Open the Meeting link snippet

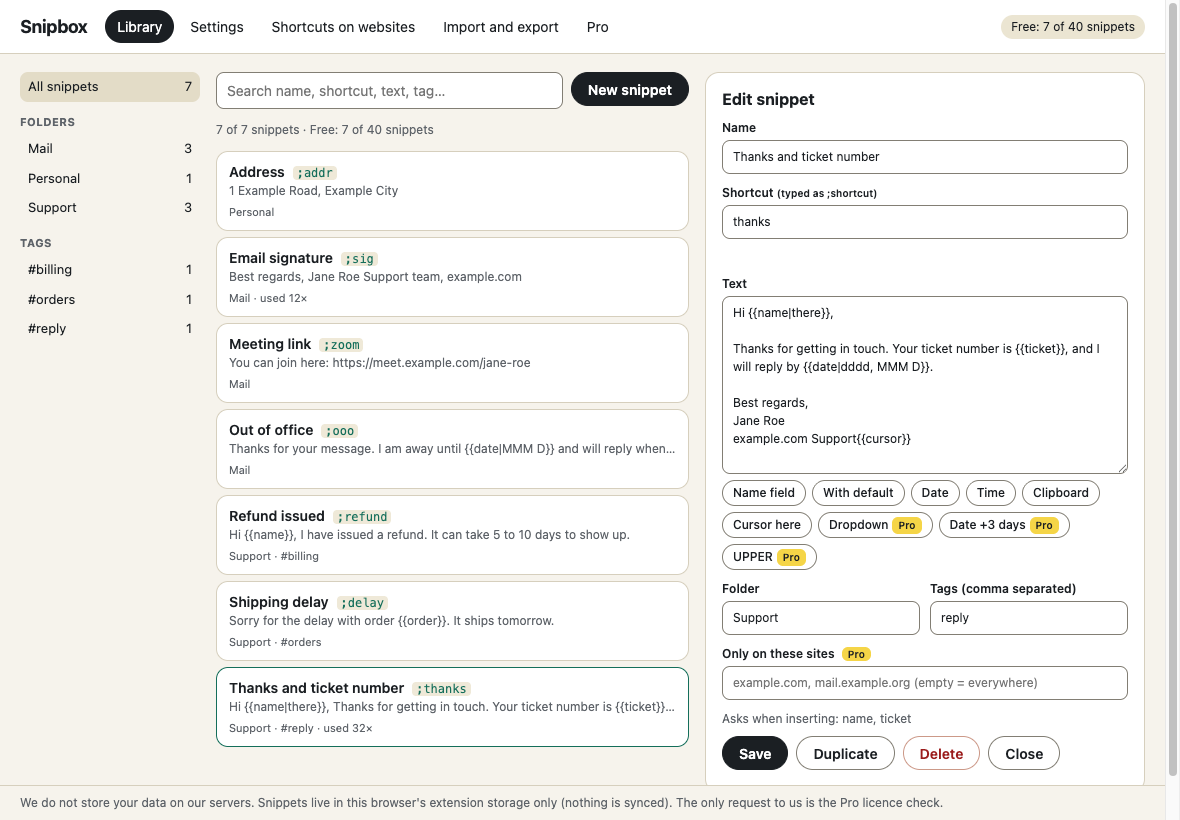click(x=452, y=363)
